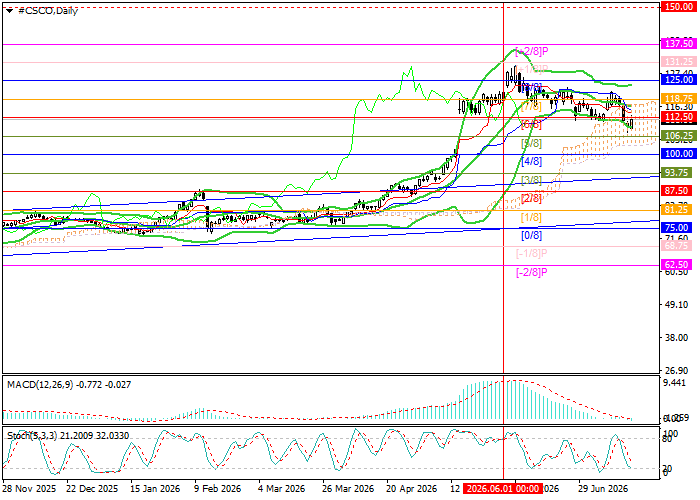Click the 4 Mar 2026 date label

coord(281,489)
